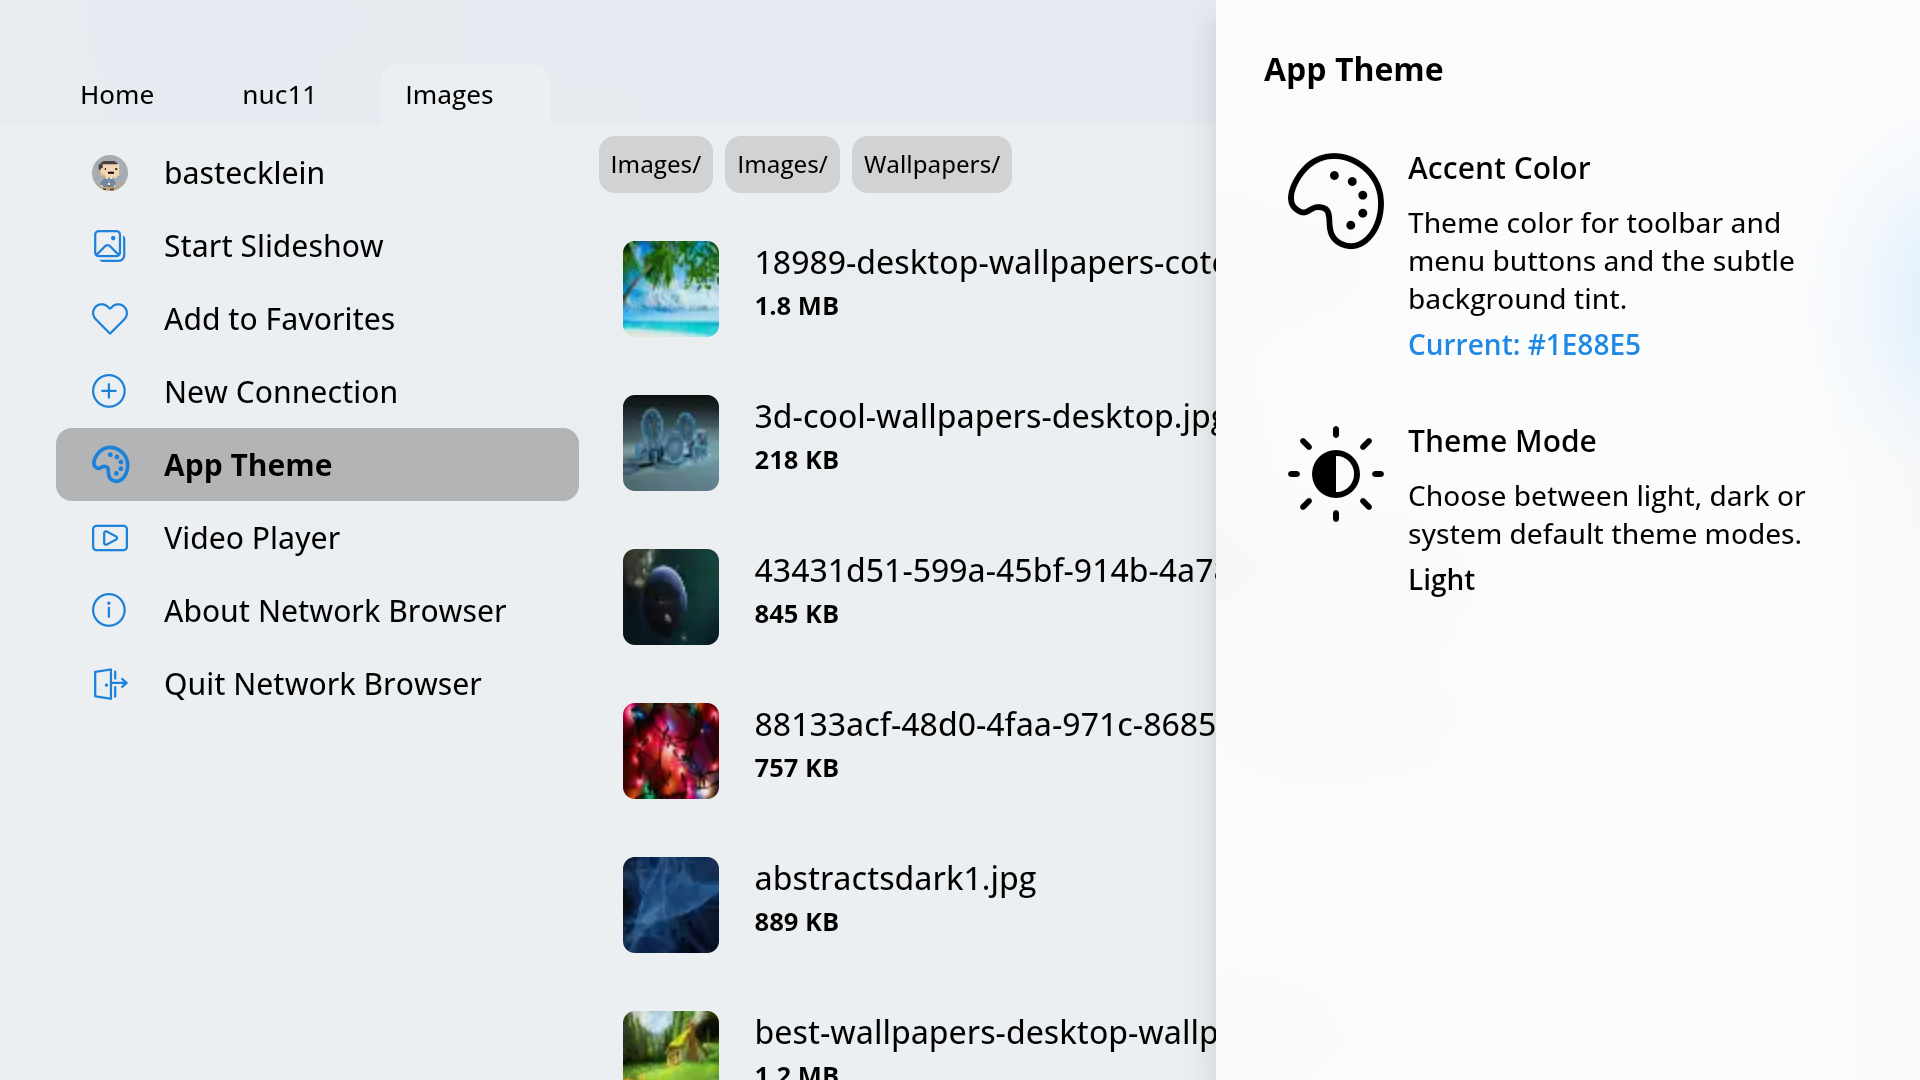This screenshot has height=1080, width=1920.
Task: Open the abstractsdark1.jpg thumbnail
Action: click(x=670, y=904)
